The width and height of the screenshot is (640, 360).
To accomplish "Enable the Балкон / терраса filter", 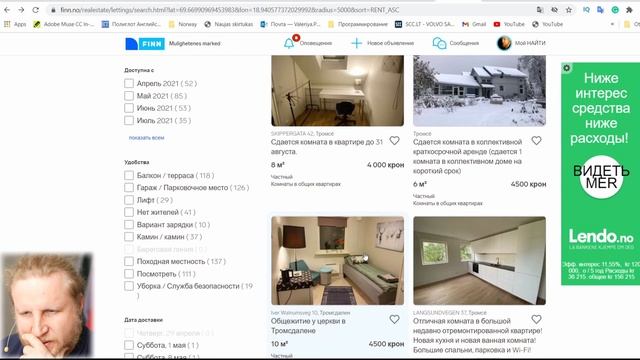I will [x=129, y=176].
